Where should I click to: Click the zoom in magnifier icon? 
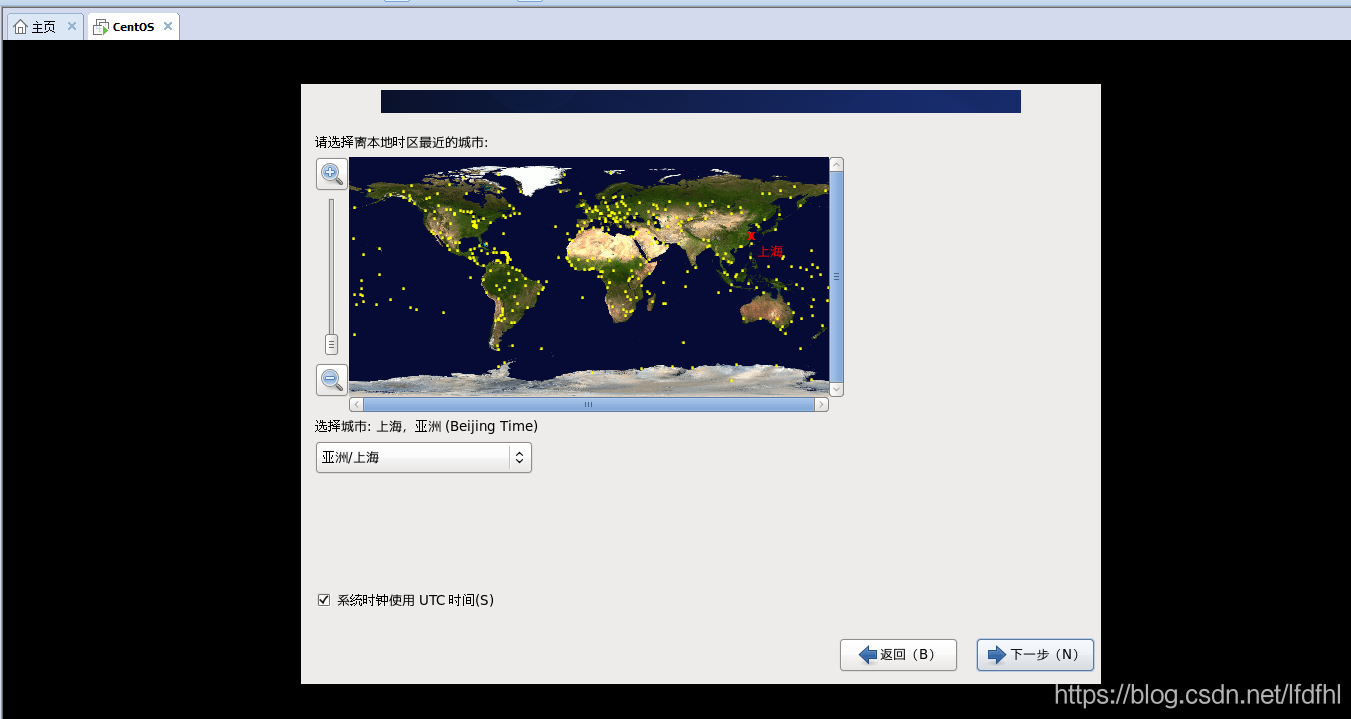point(332,174)
